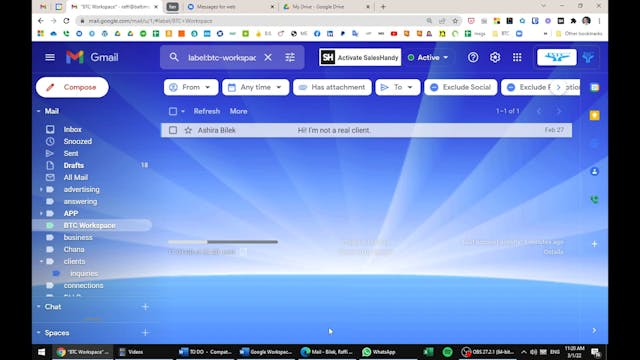Click the Activate SalesHandy button
Screen dimensions: 640x360
(x=360, y=58)
